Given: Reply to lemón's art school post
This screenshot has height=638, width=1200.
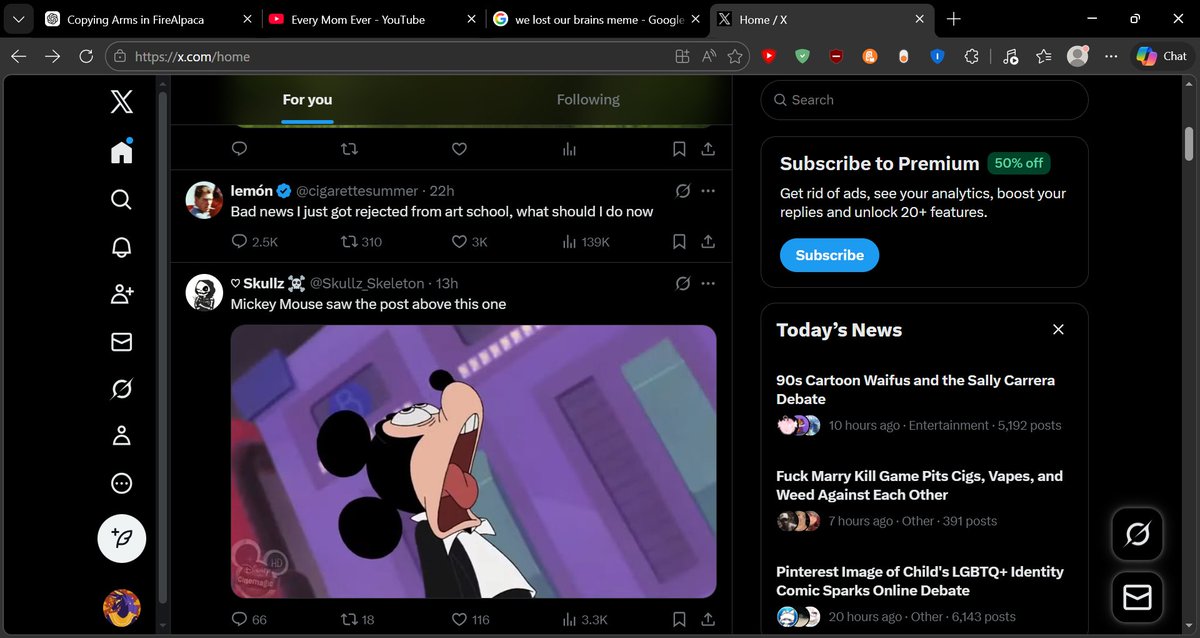Looking at the screenshot, I should pyautogui.click(x=254, y=241).
